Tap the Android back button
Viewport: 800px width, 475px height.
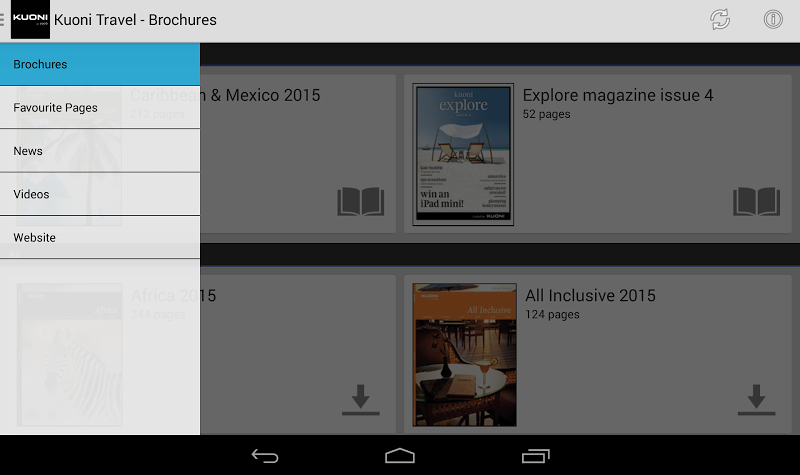(x=265, y=456)
